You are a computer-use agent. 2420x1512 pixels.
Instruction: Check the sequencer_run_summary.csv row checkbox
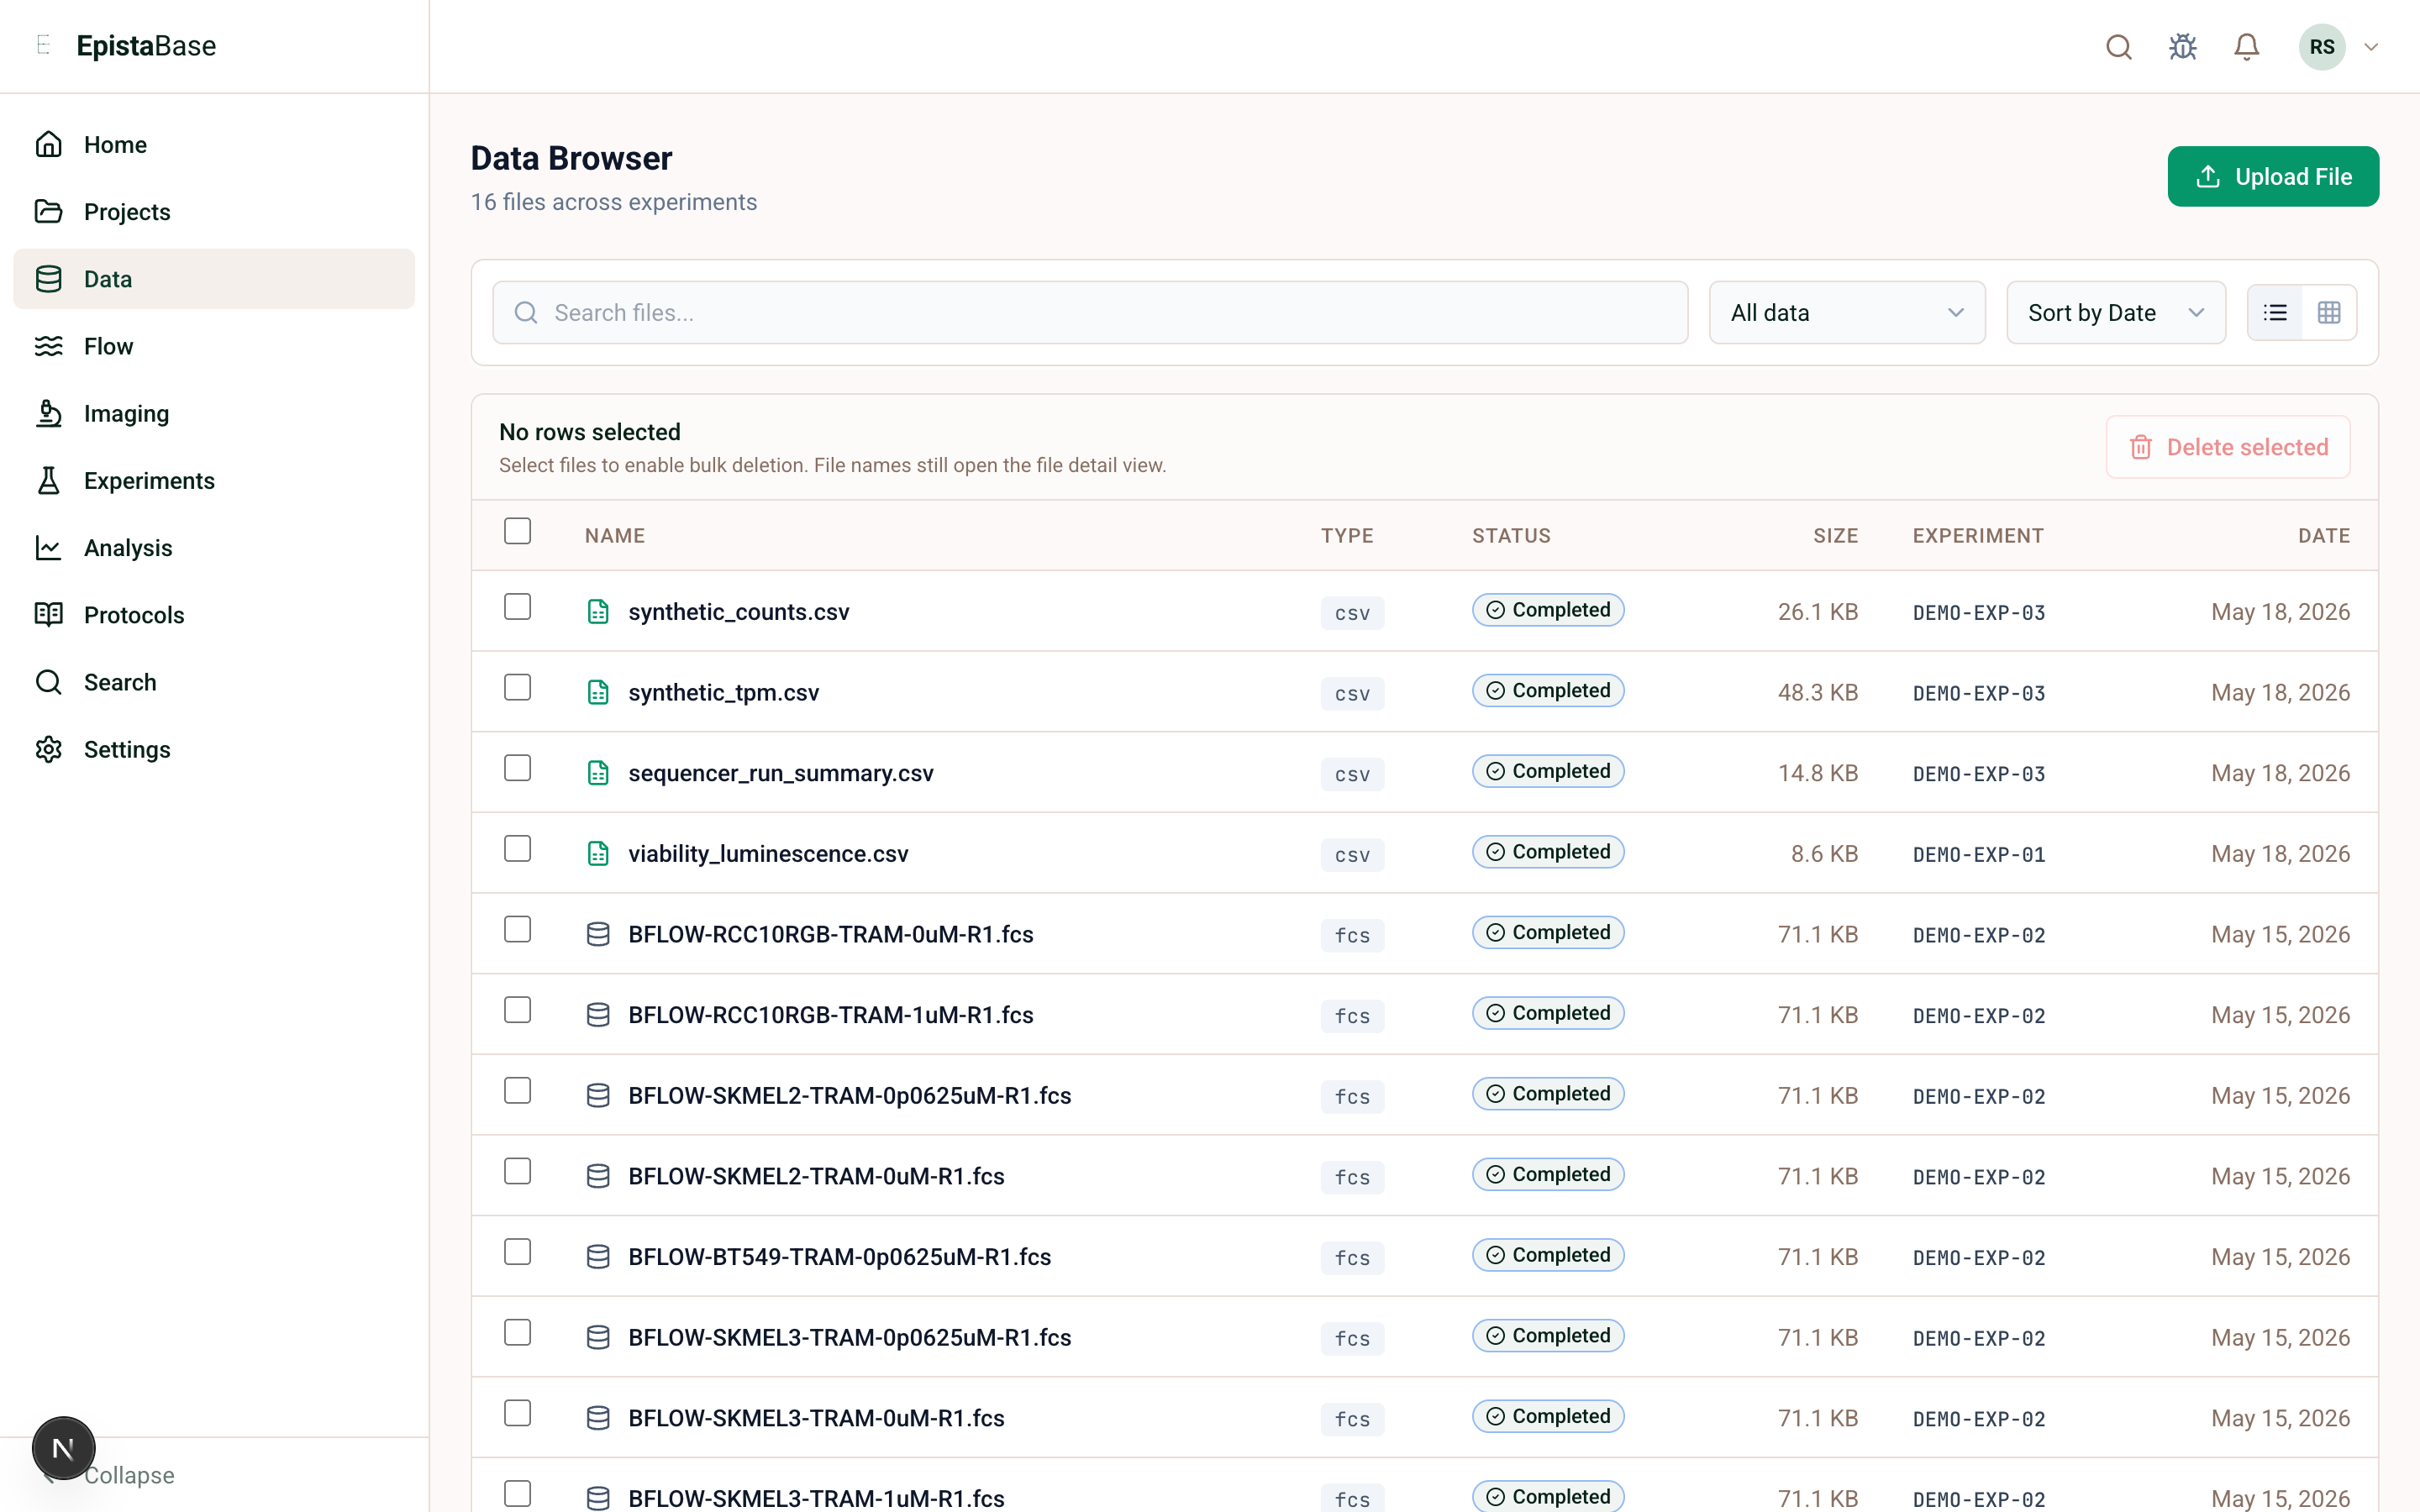517,768
